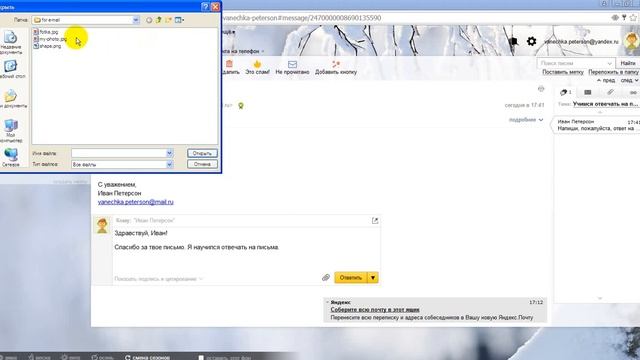Open the thread subject Учимся отвечать на п...
The width and height of the screenshot is (640, 360).
tap(605, 104)
